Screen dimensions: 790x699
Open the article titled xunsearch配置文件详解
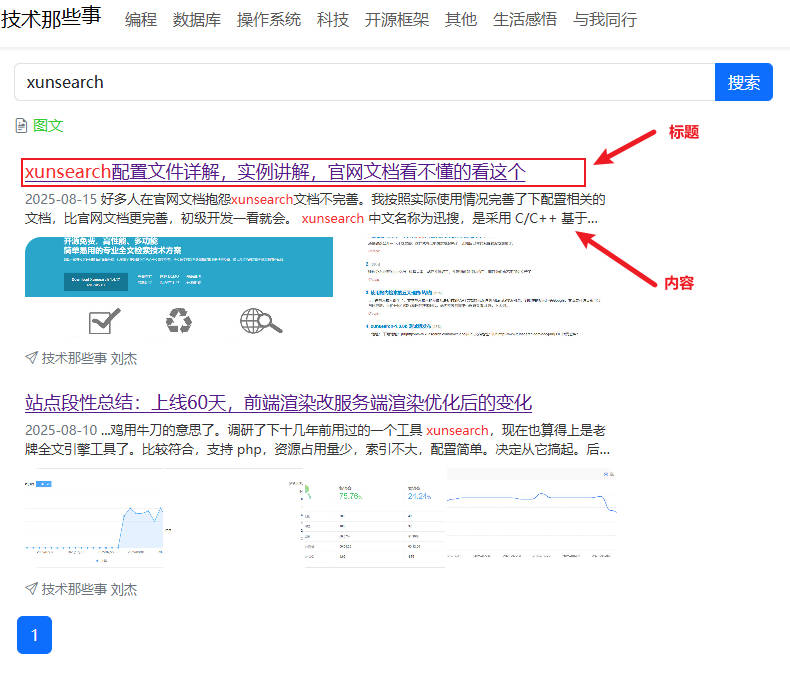click(x=275, y=172)
